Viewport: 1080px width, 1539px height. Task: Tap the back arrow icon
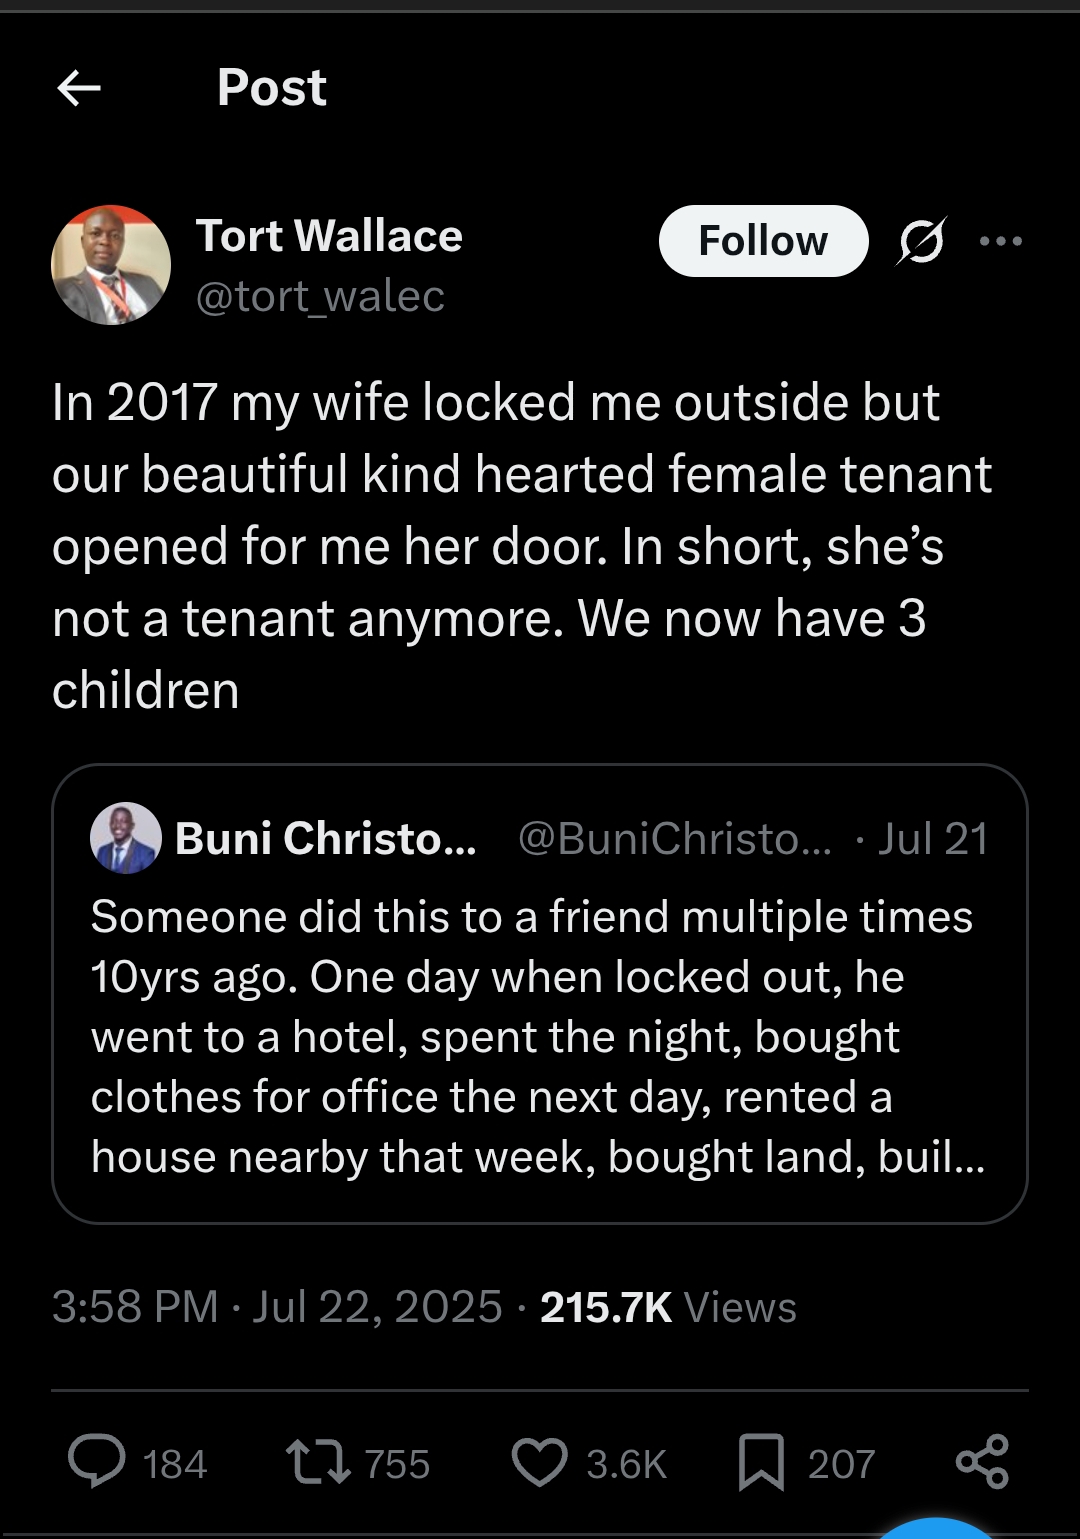79,88
